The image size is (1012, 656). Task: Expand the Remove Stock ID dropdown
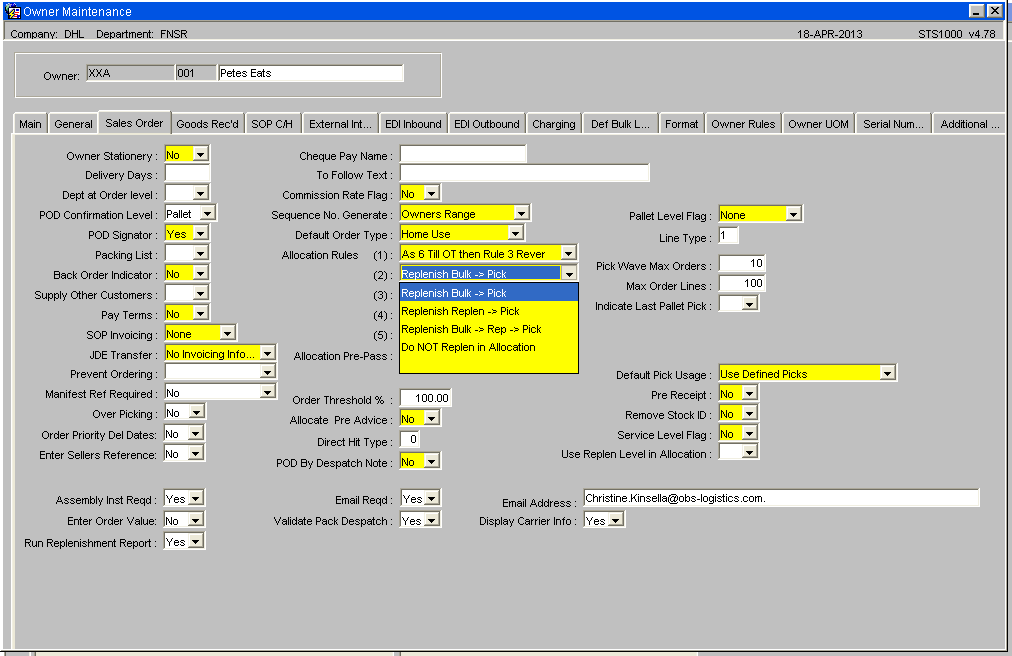tap(749, 413)
